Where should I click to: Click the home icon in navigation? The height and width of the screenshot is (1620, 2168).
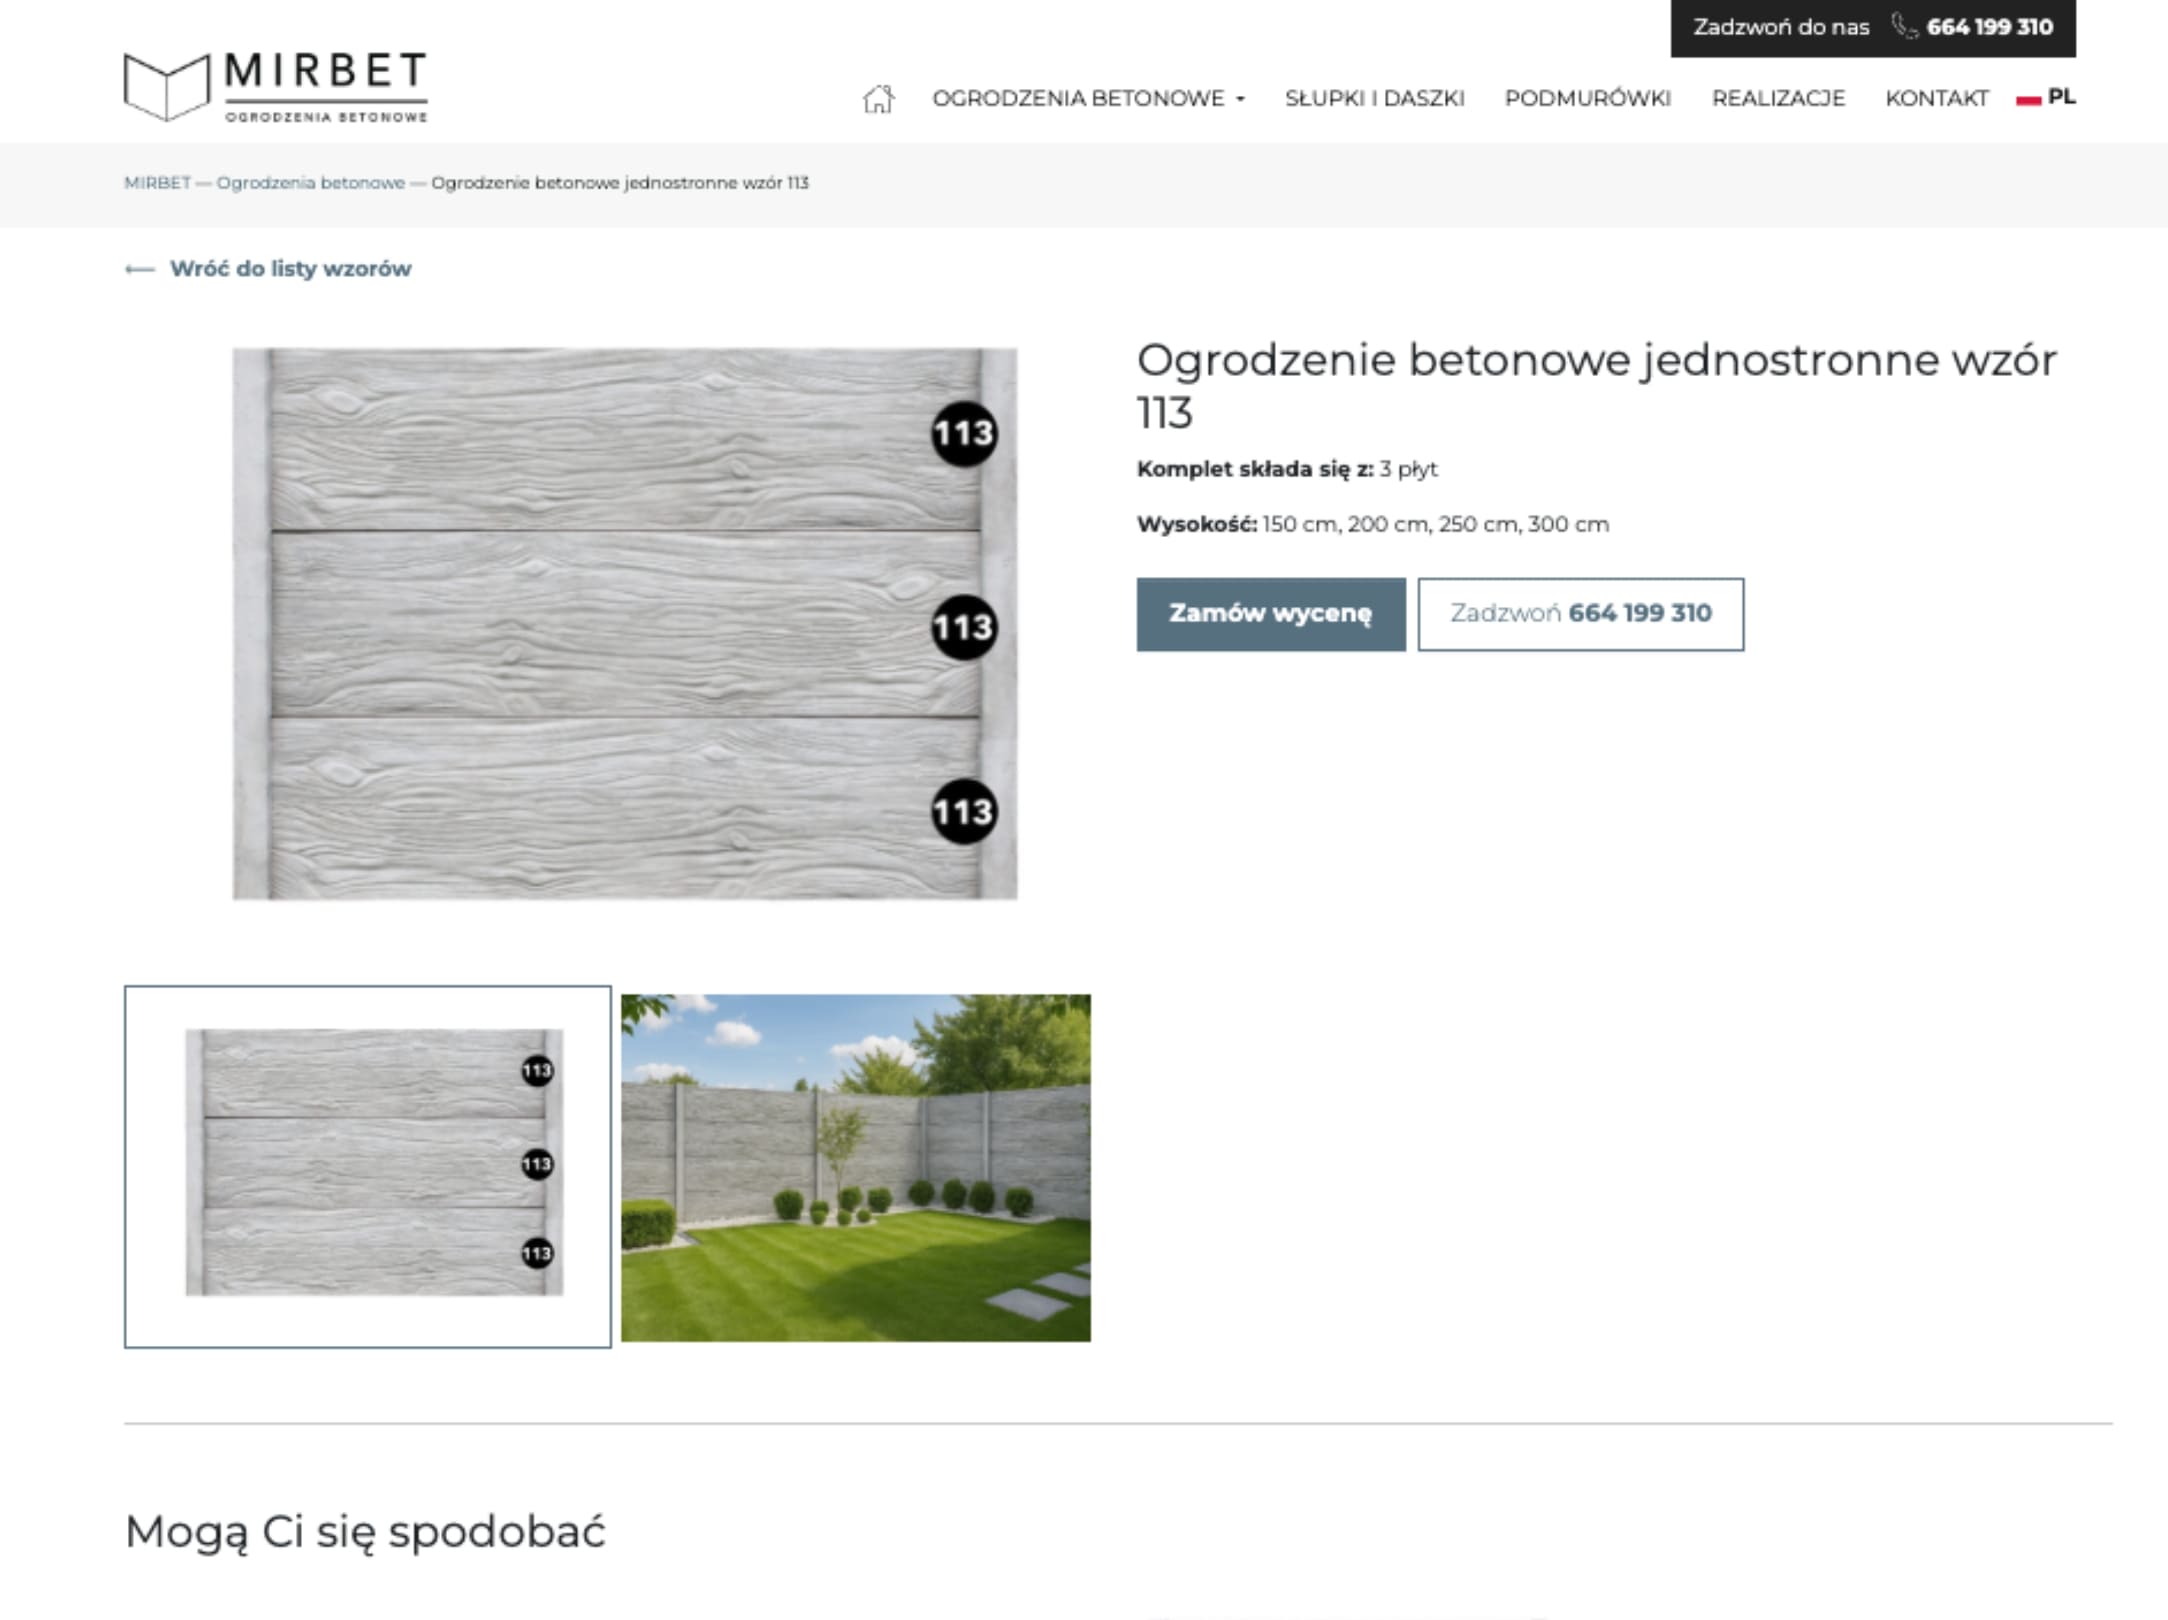878,99
